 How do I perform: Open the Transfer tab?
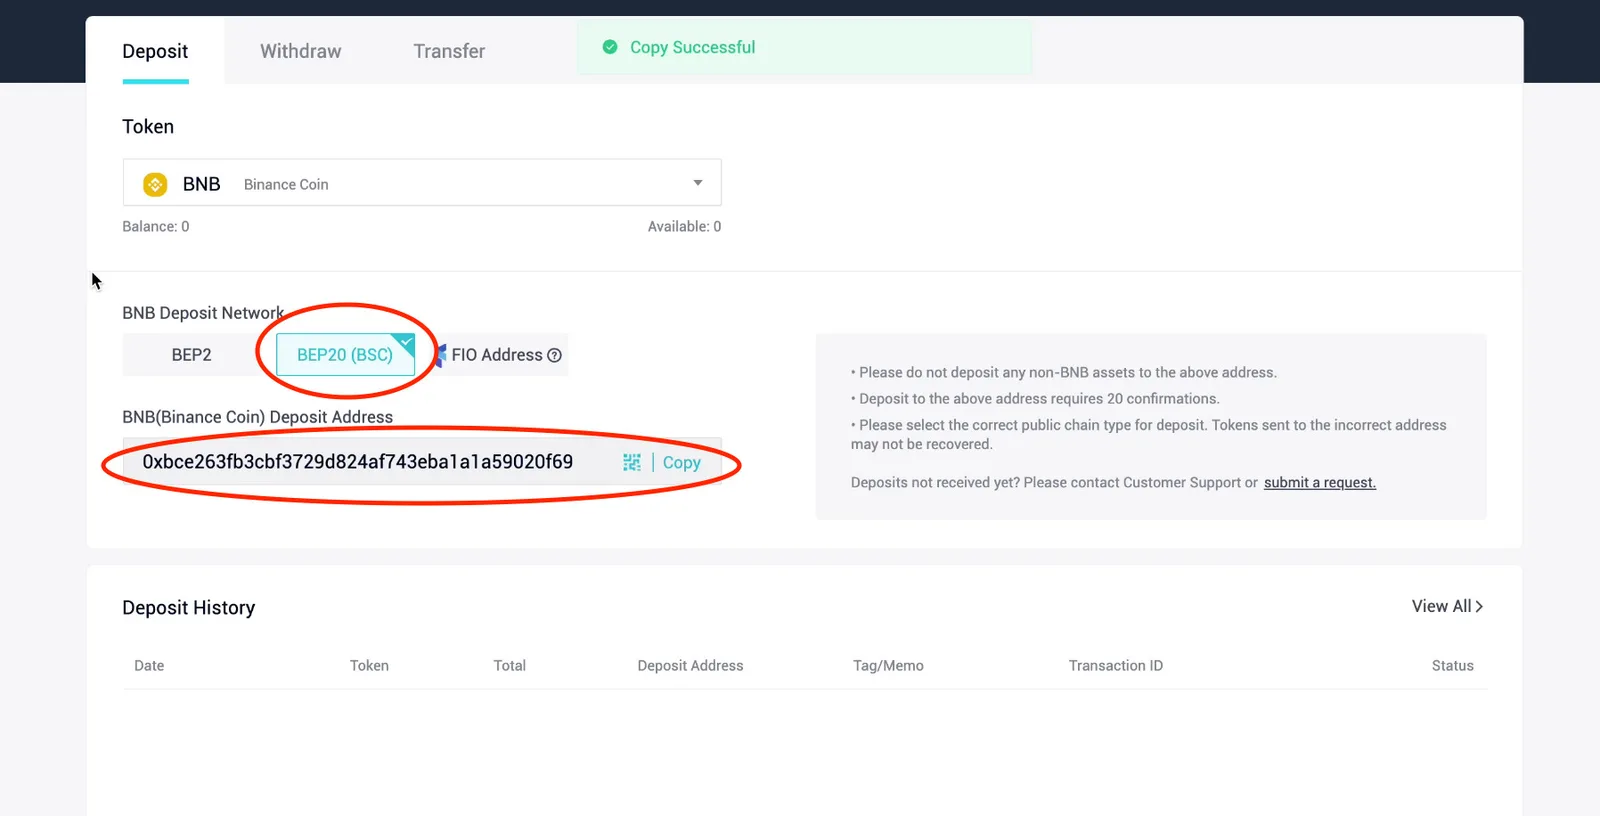(449, 51)
